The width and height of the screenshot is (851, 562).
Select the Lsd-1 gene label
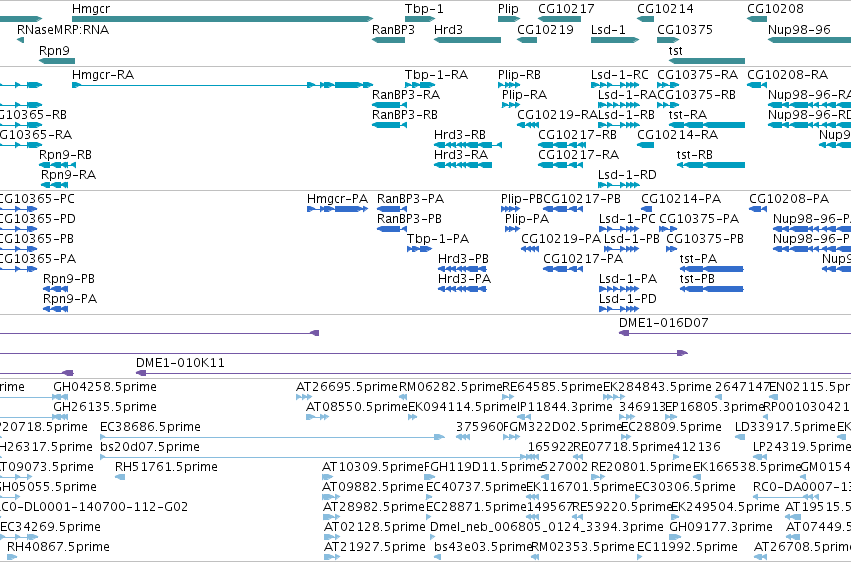tap(608, 30)
